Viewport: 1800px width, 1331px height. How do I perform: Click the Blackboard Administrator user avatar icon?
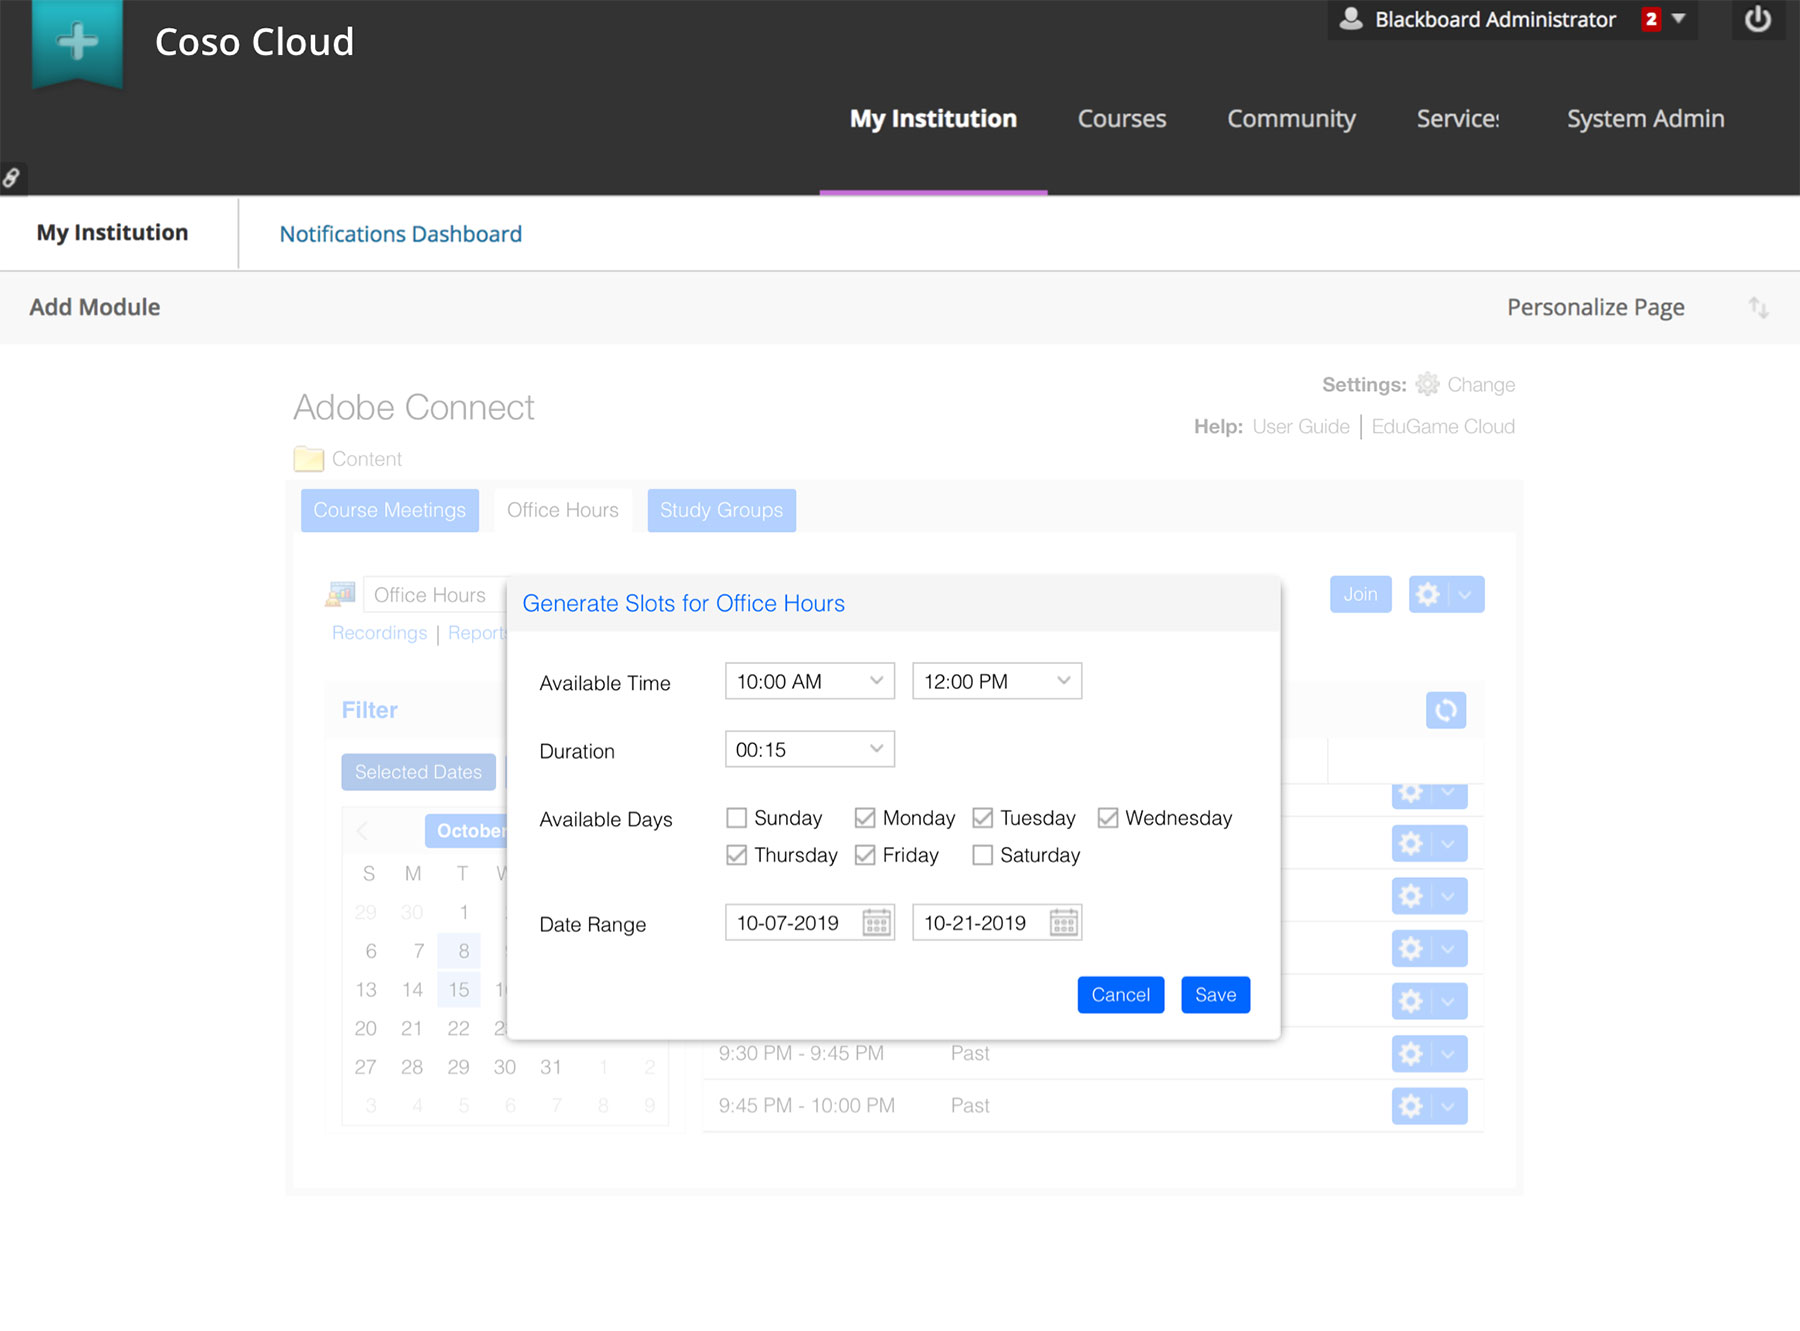tap(1351, 18)
